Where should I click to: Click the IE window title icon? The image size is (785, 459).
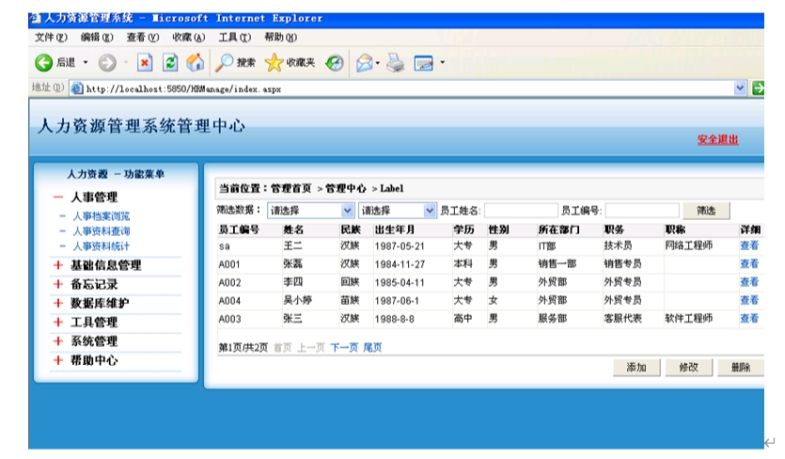click(x=35, y=19)
